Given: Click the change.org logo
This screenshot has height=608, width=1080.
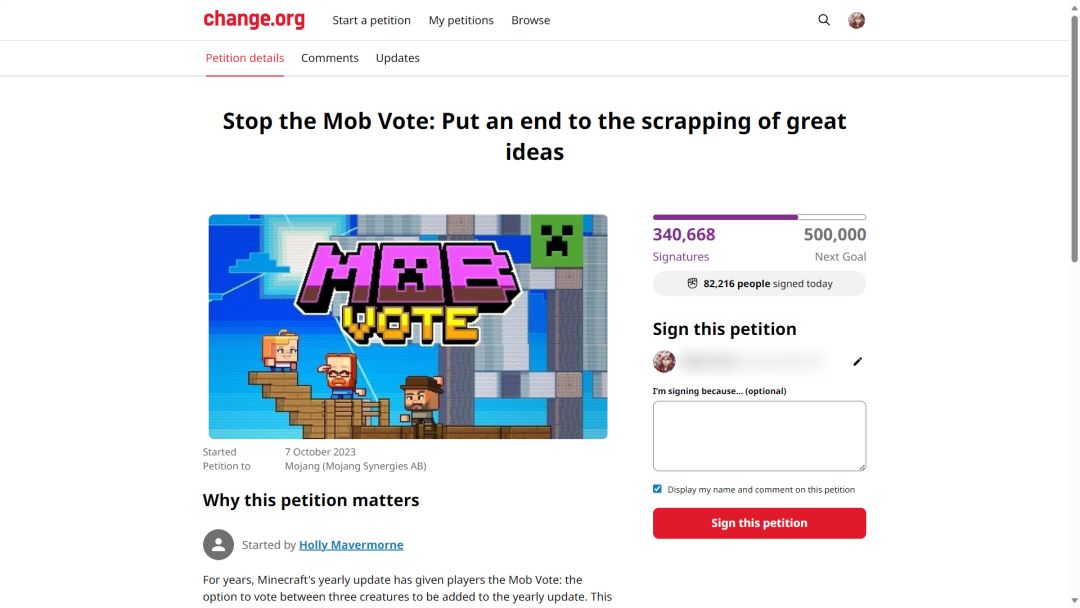Looking at the screenshot, I should coord(254,19).
